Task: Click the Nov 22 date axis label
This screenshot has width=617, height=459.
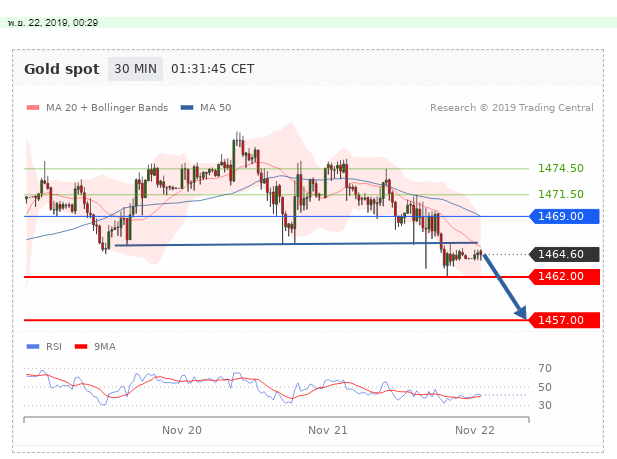Action: tap(475, 430)
